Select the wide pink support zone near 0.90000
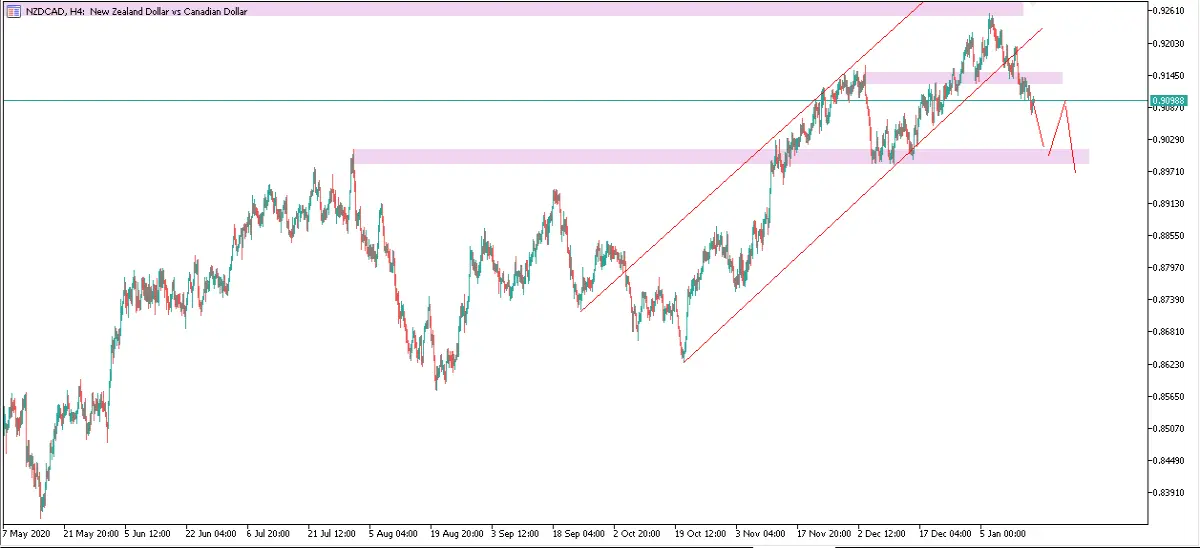The image size is (1200, 548). tap(721, 157)
